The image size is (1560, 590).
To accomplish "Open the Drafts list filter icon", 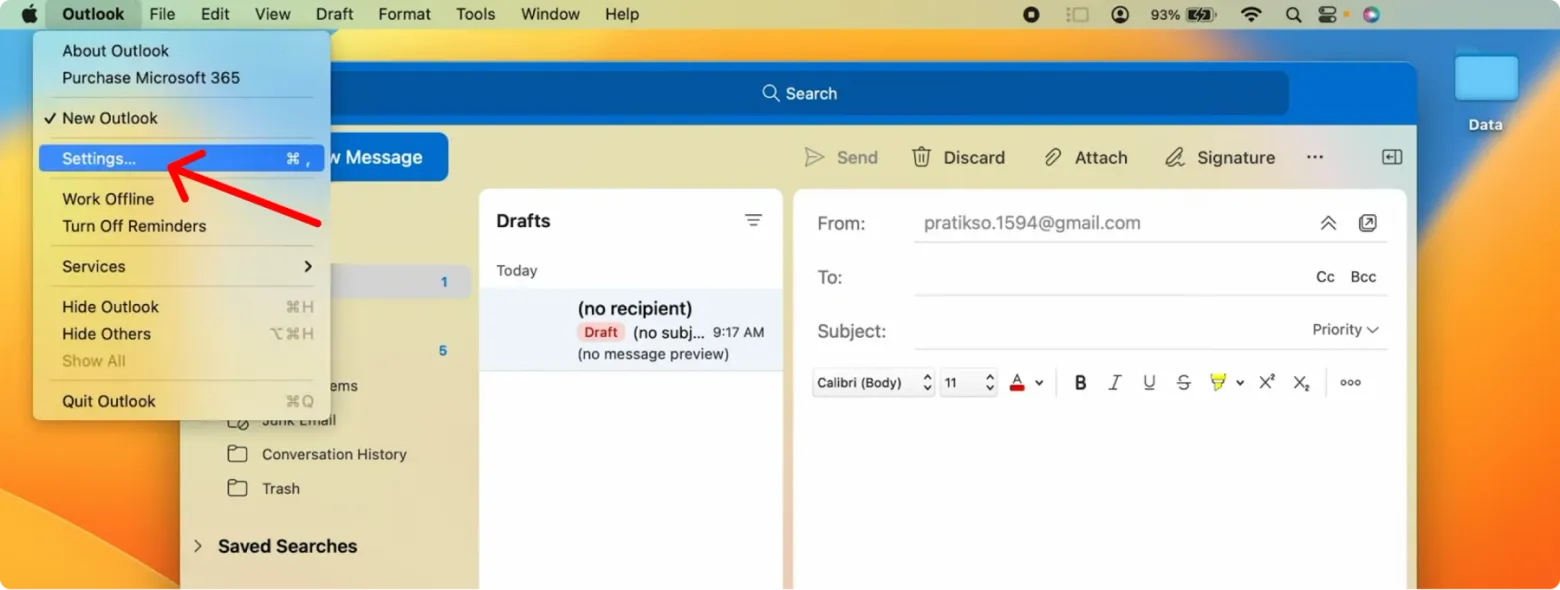I will (x=754, y=221).
